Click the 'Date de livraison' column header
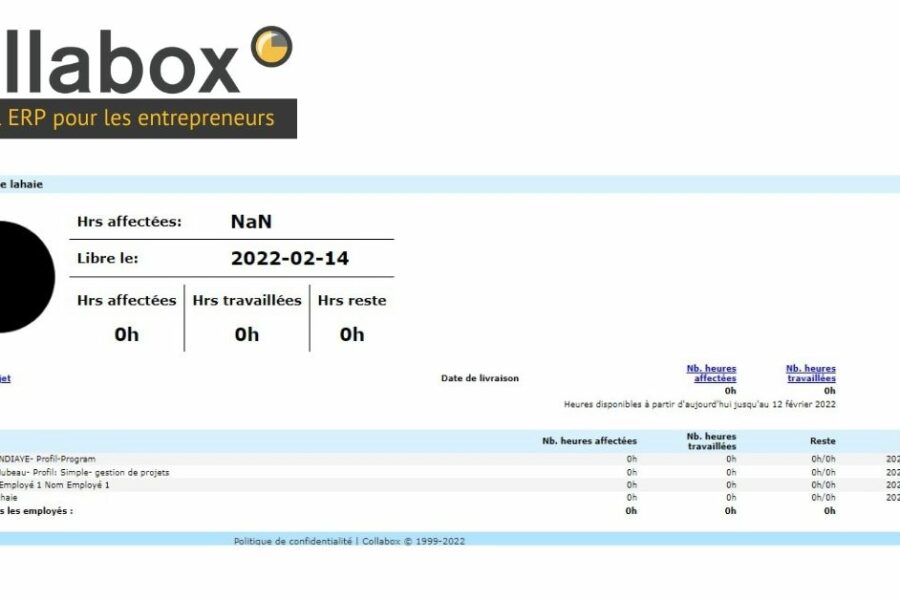Image resolution: width=900 pixels, height=600 pixels. click(479, 378)
